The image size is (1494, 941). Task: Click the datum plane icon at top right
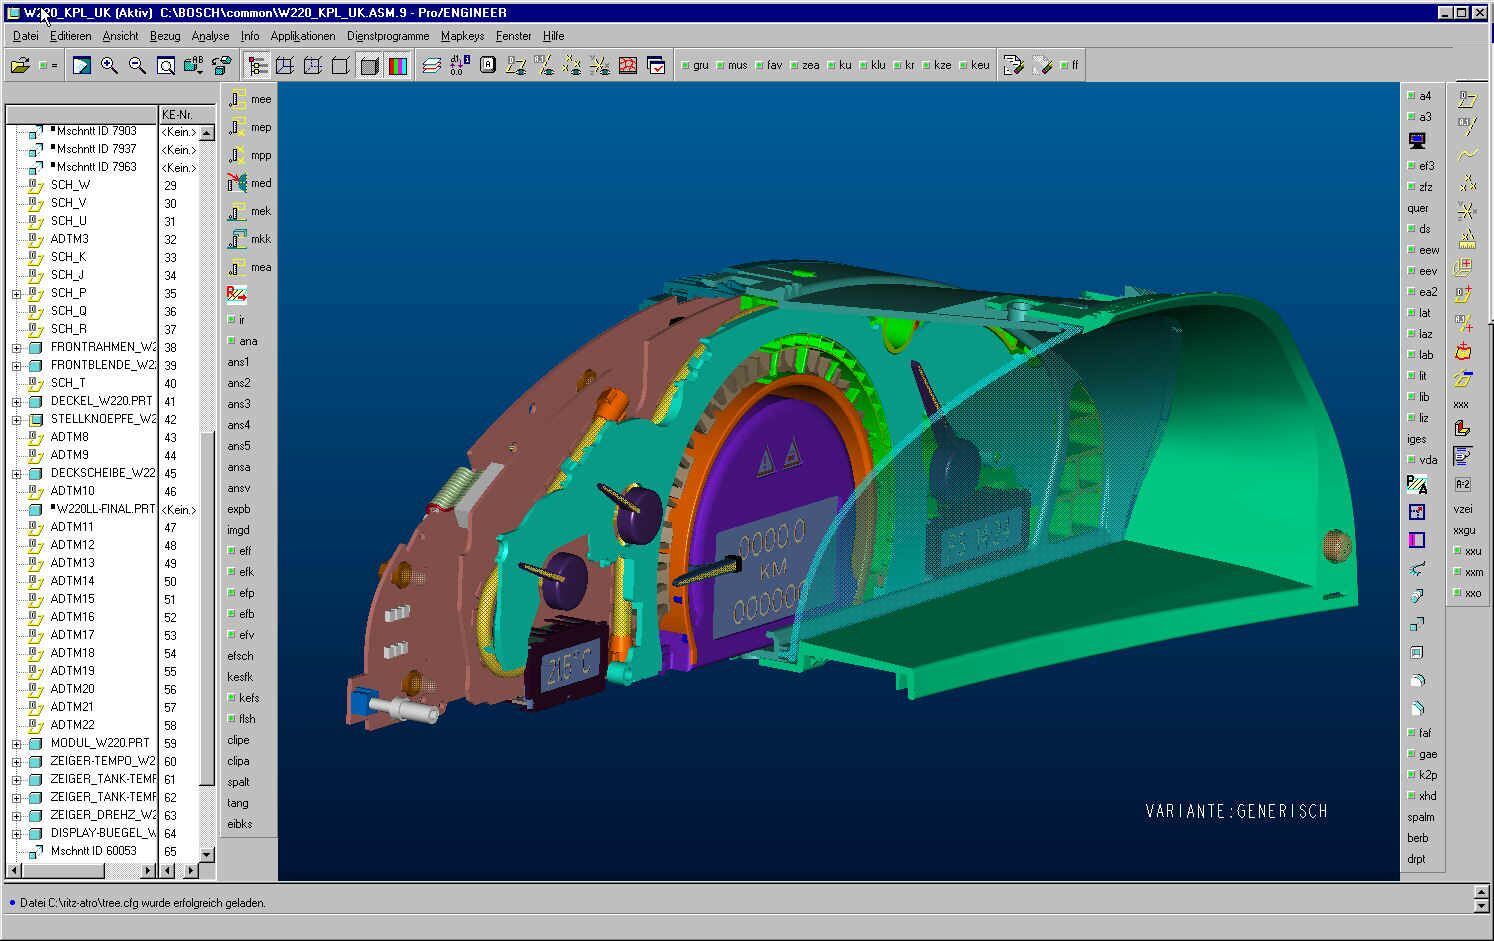[x=1467, y=99]
